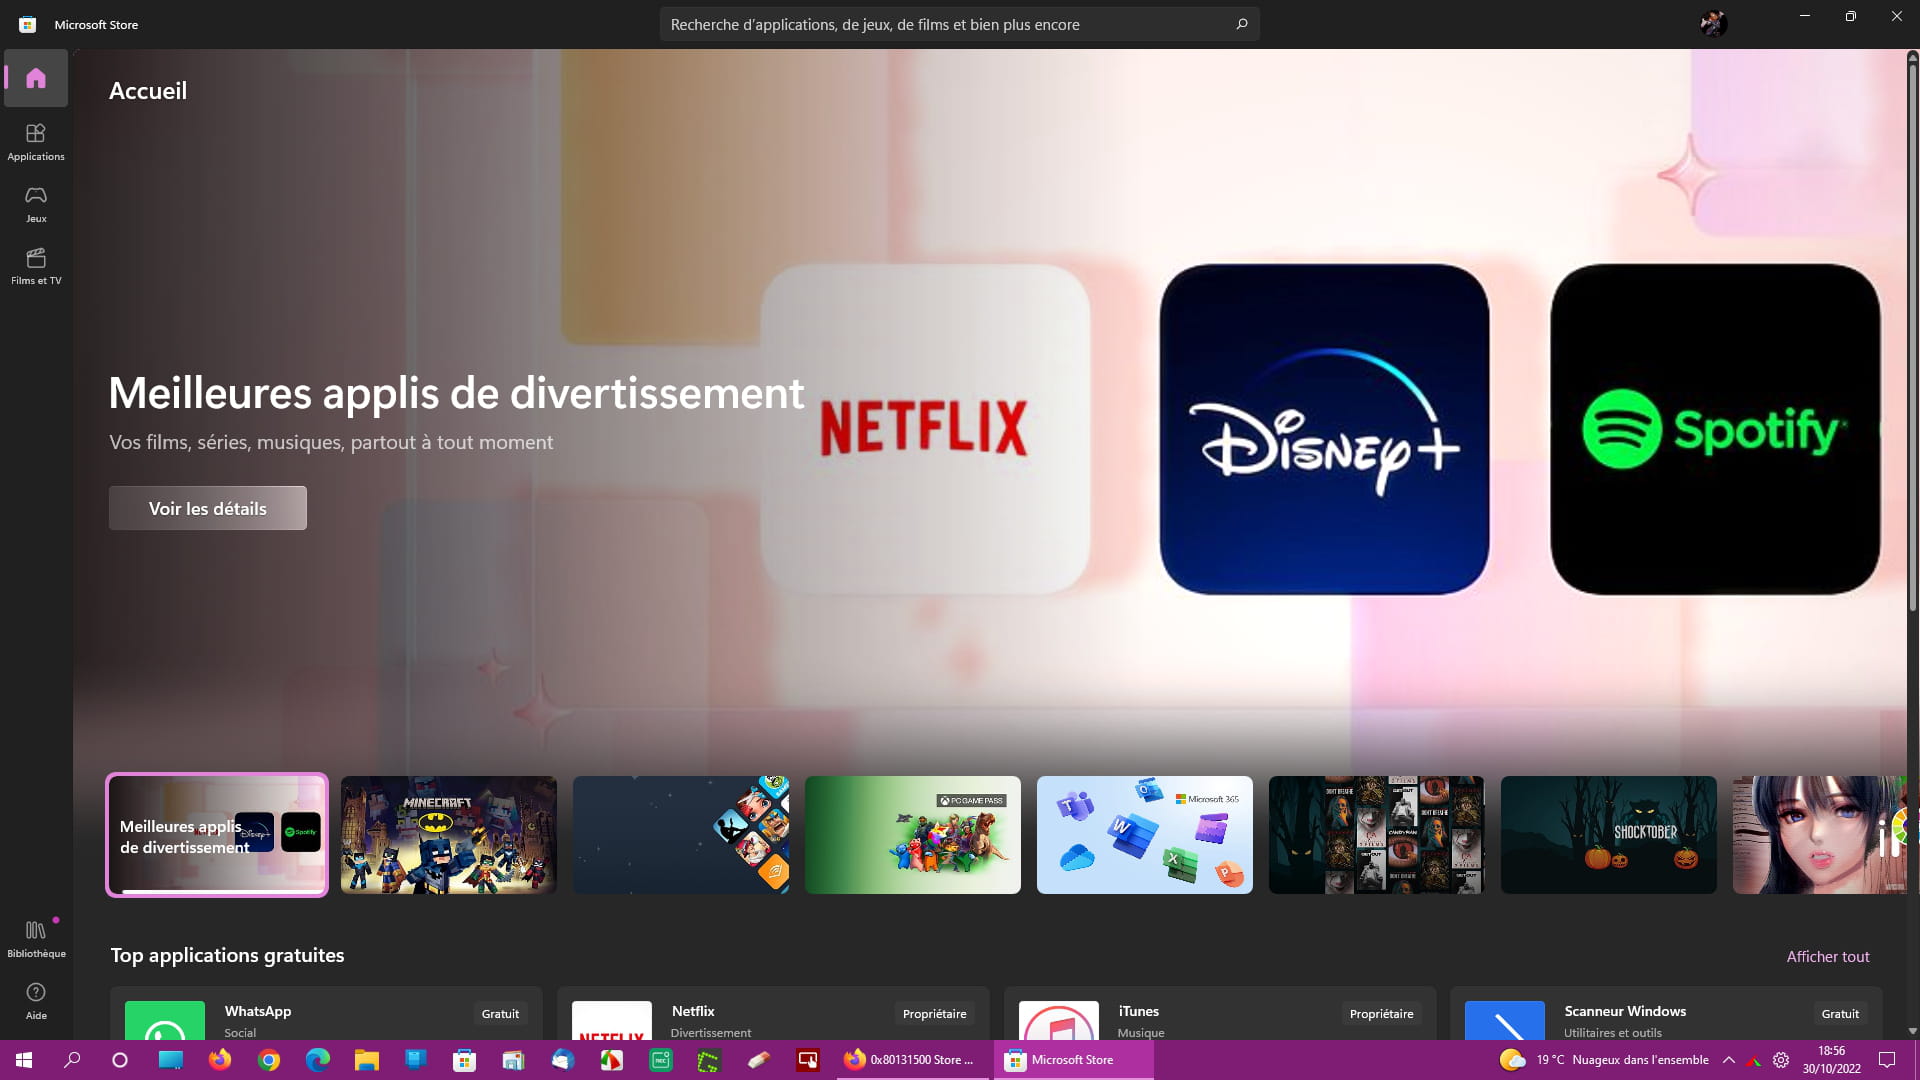Click the vertical scrollbar down arrow

pos(1912,1031)
